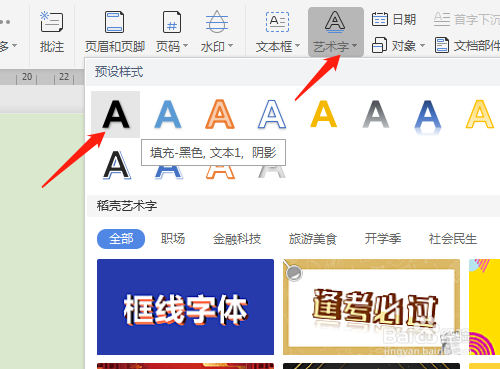Click the 文本框 text box icon
Viewport: 500px width, 369px height.
277,22
